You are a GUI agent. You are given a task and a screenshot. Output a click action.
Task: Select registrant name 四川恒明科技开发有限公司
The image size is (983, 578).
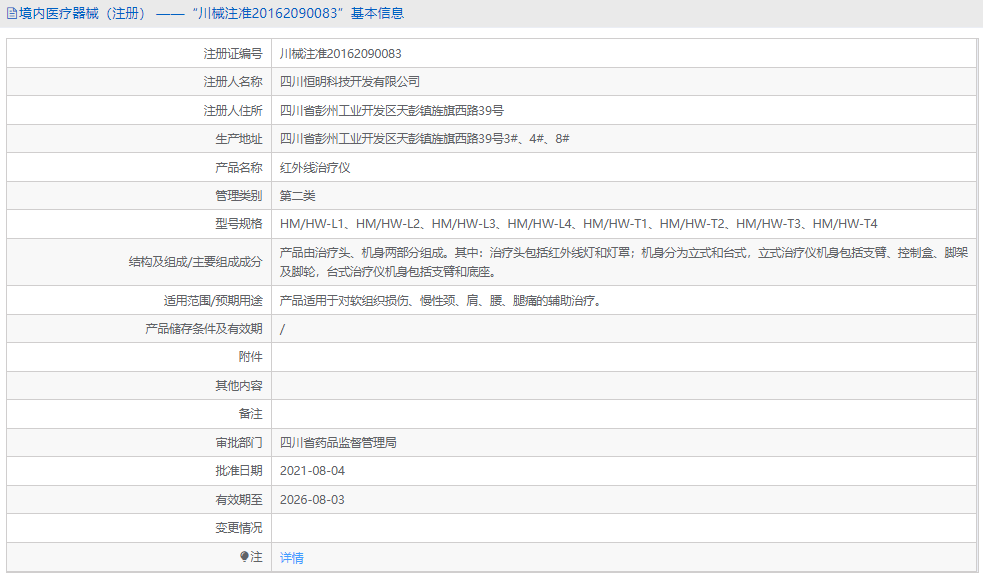(350, 82)
